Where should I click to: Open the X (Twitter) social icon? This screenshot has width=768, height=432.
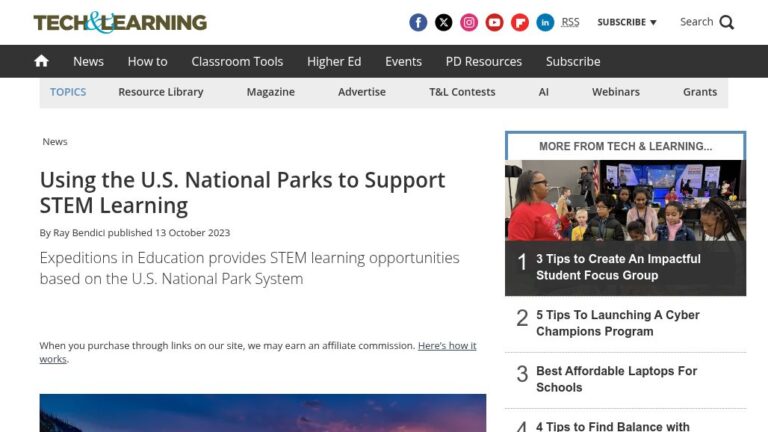click(443, 23)
